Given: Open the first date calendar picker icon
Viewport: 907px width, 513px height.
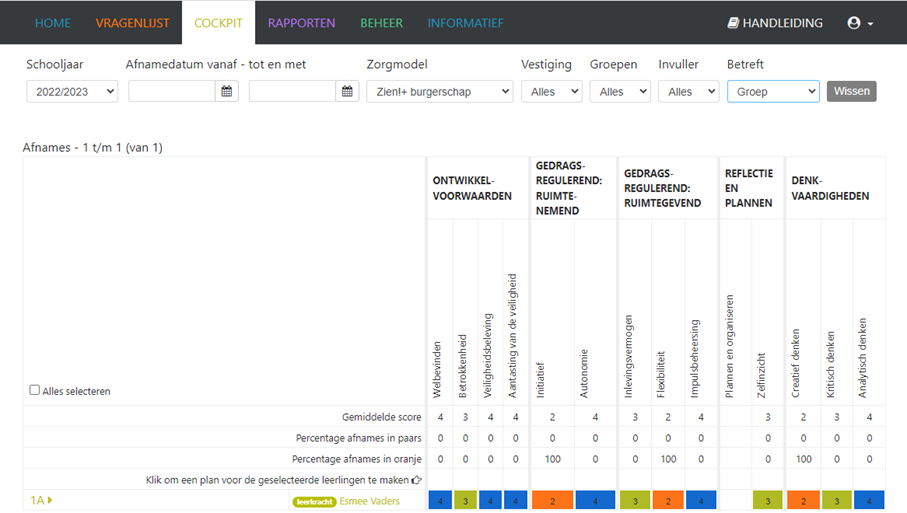Looking at the screenshot, I should [x=227, y=92].
